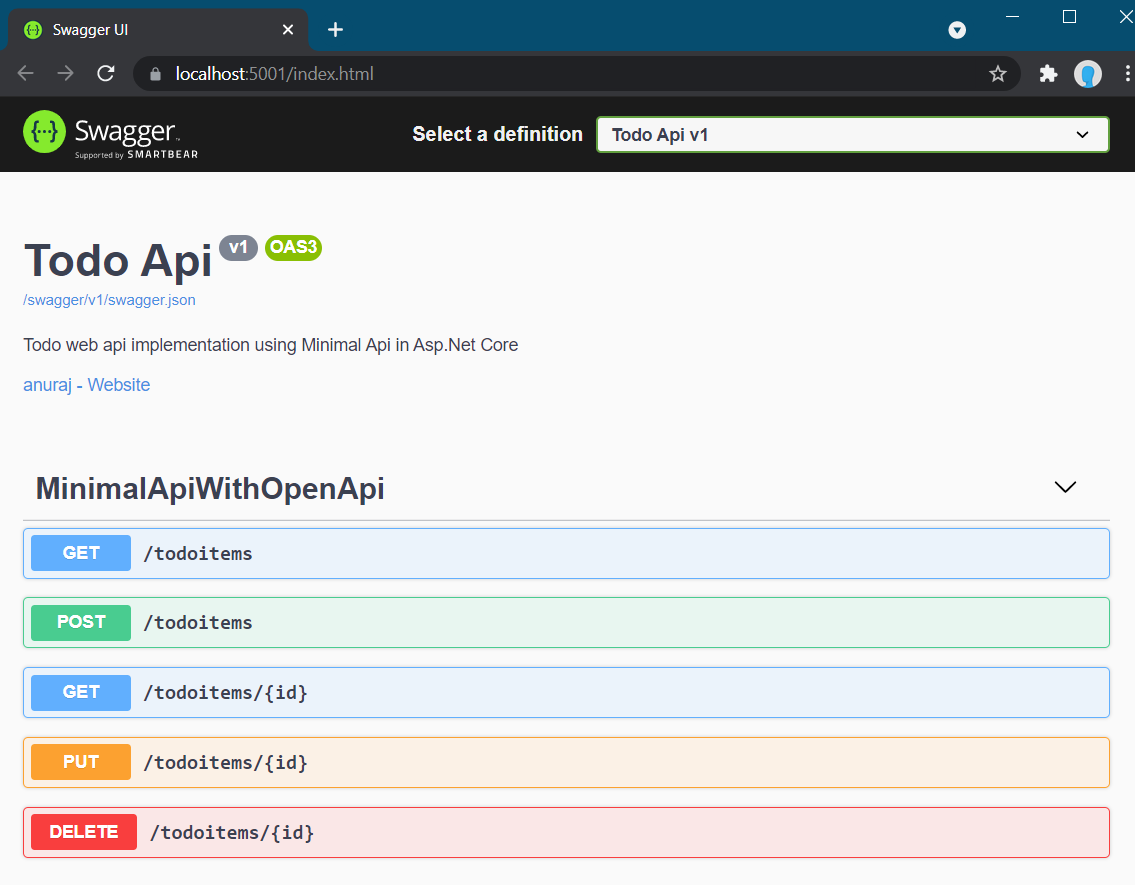Viewport: 1135px width, 885px height.
Task: Click the Select a definition label
Action: point(497,134)
